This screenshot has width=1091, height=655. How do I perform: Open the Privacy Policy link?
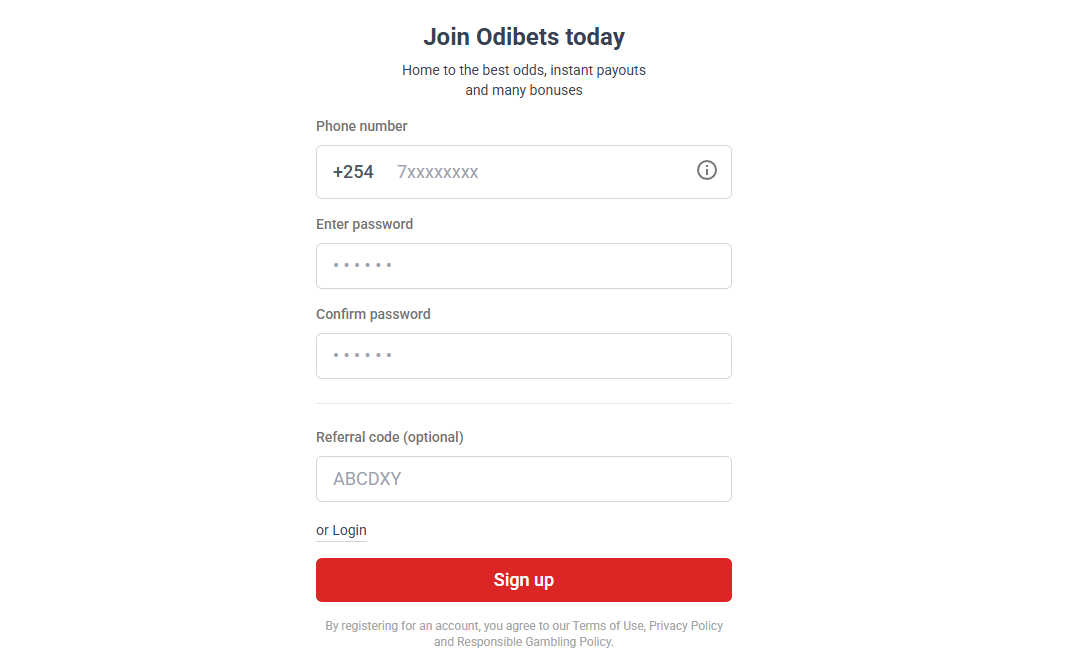pyautogui.click(x=686, y=625)
